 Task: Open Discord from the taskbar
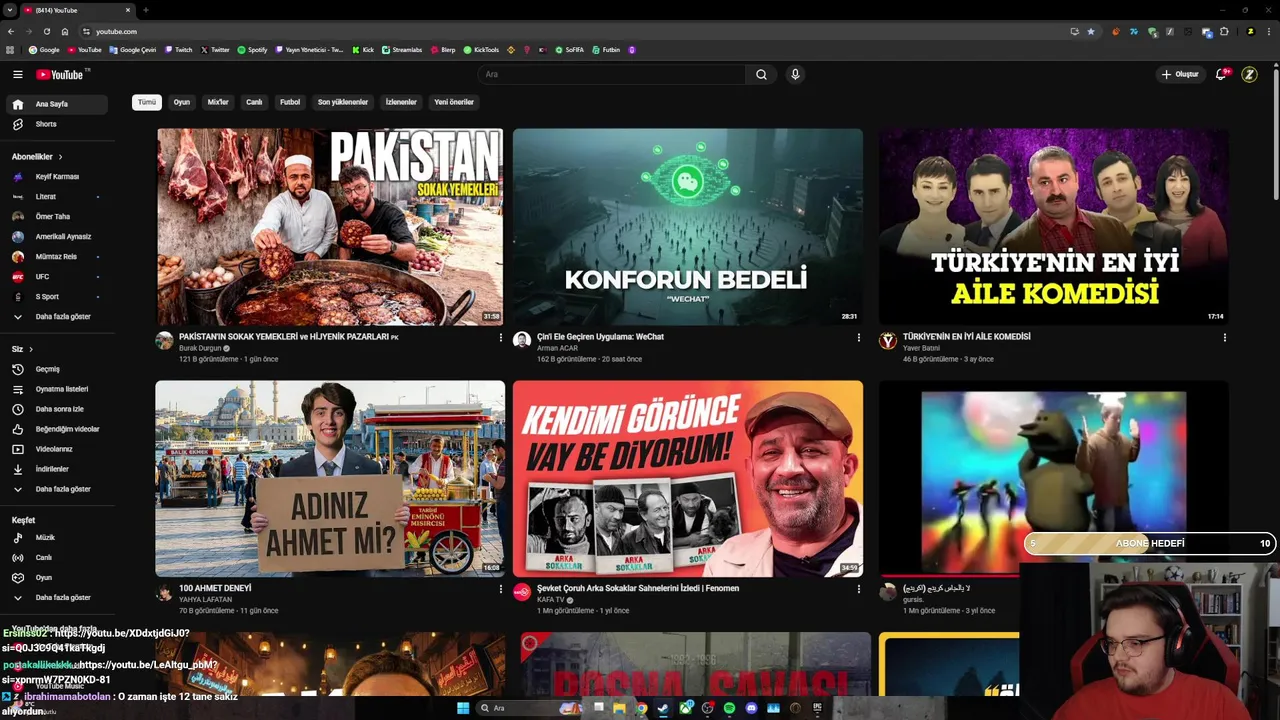[751, 708]
